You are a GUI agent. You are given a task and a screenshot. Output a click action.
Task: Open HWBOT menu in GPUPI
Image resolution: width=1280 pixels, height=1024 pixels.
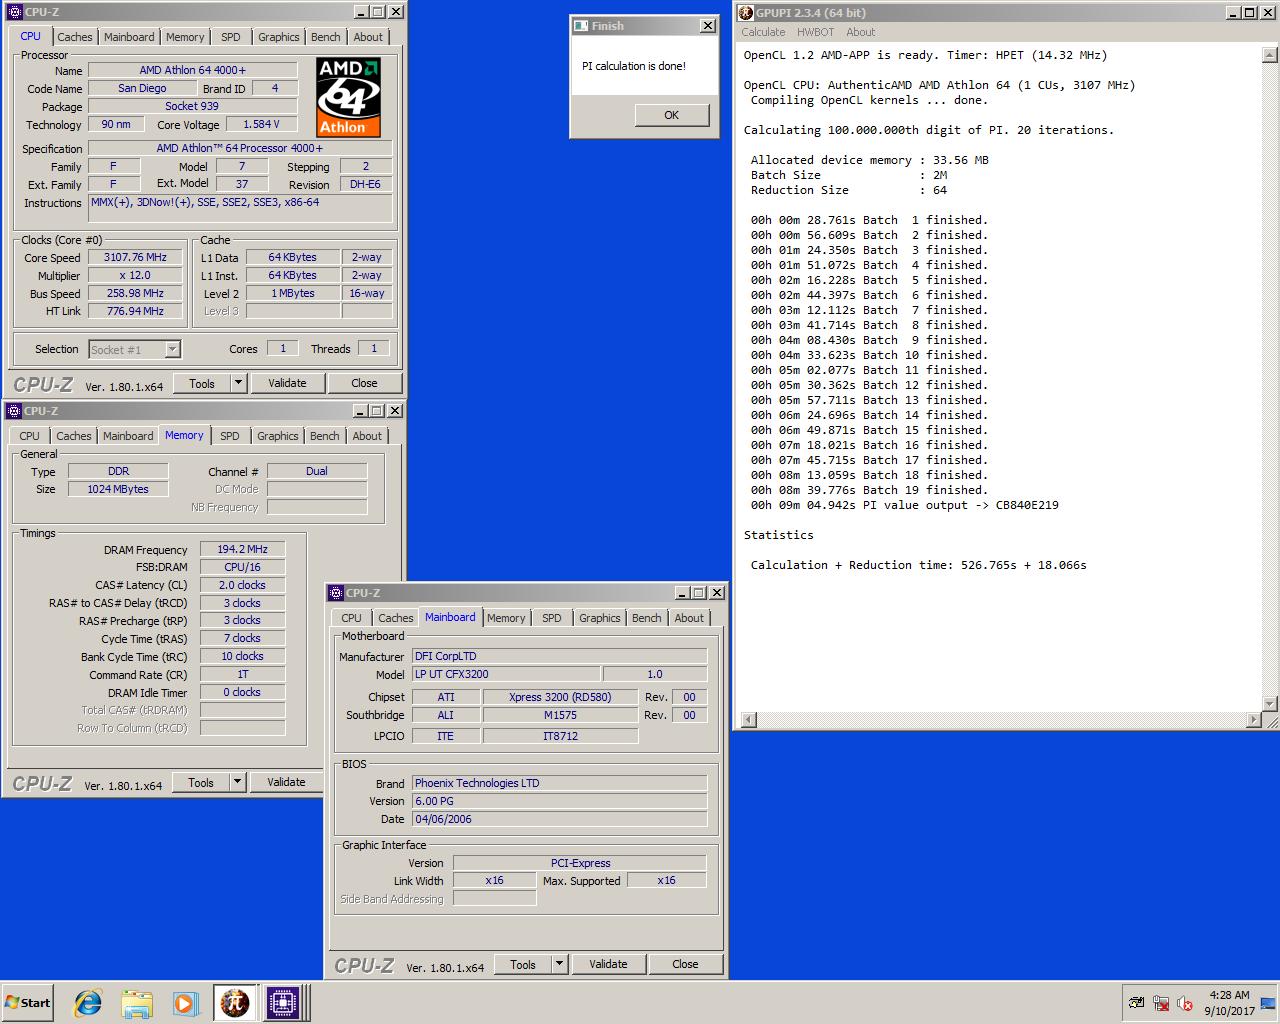click(815, 32)
